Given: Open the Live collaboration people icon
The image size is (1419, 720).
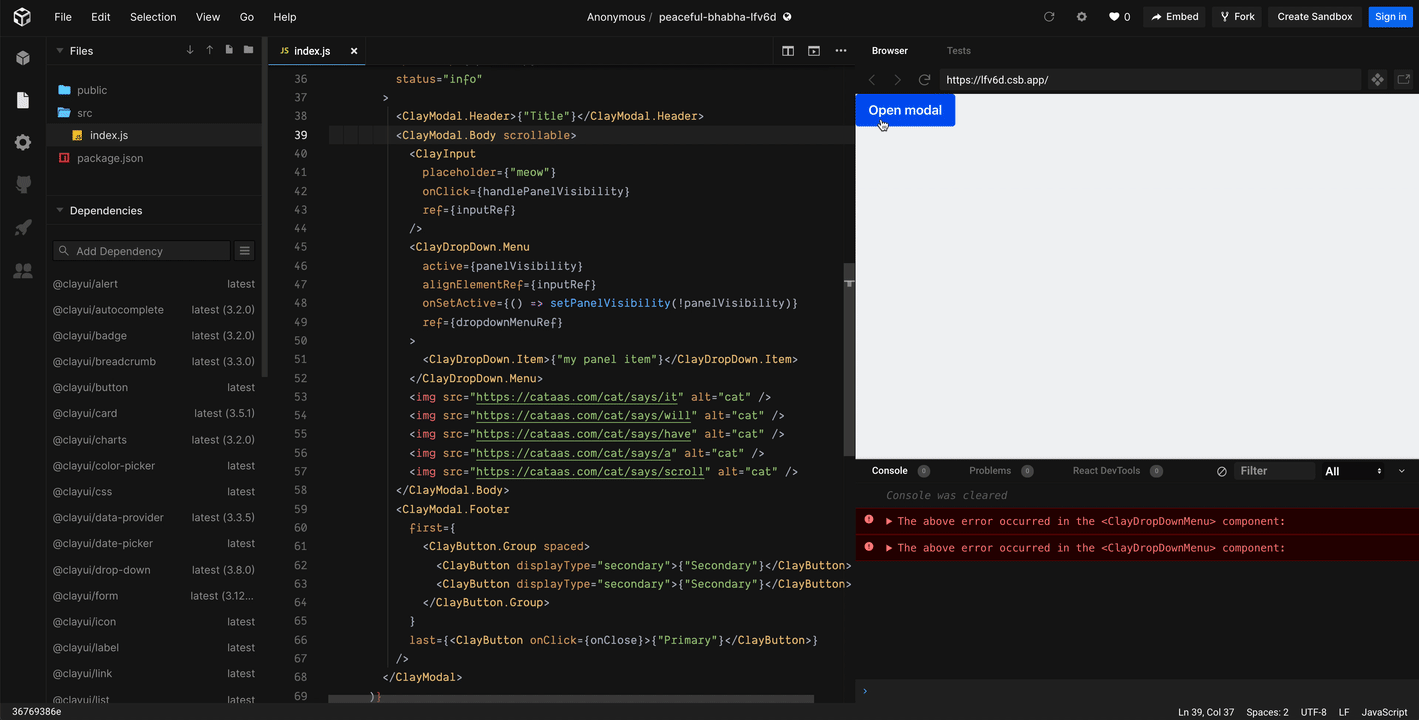Looking at the screenshot, I should [22, 271].
